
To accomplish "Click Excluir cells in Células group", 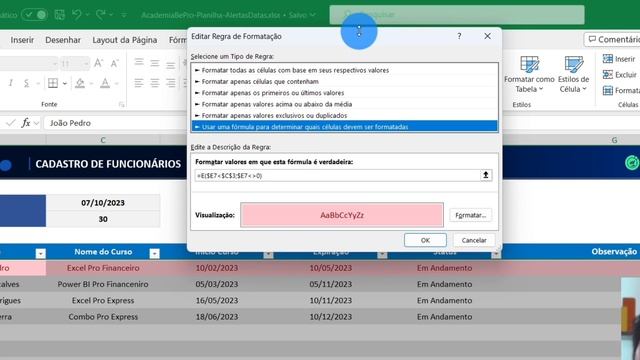I will point(620,75).
